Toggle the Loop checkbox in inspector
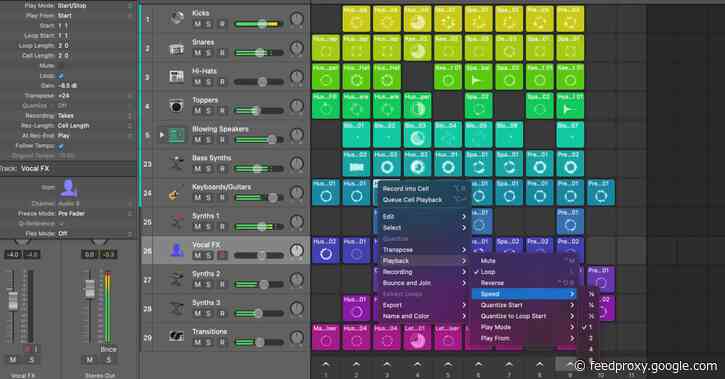 (x=61, y=76)
